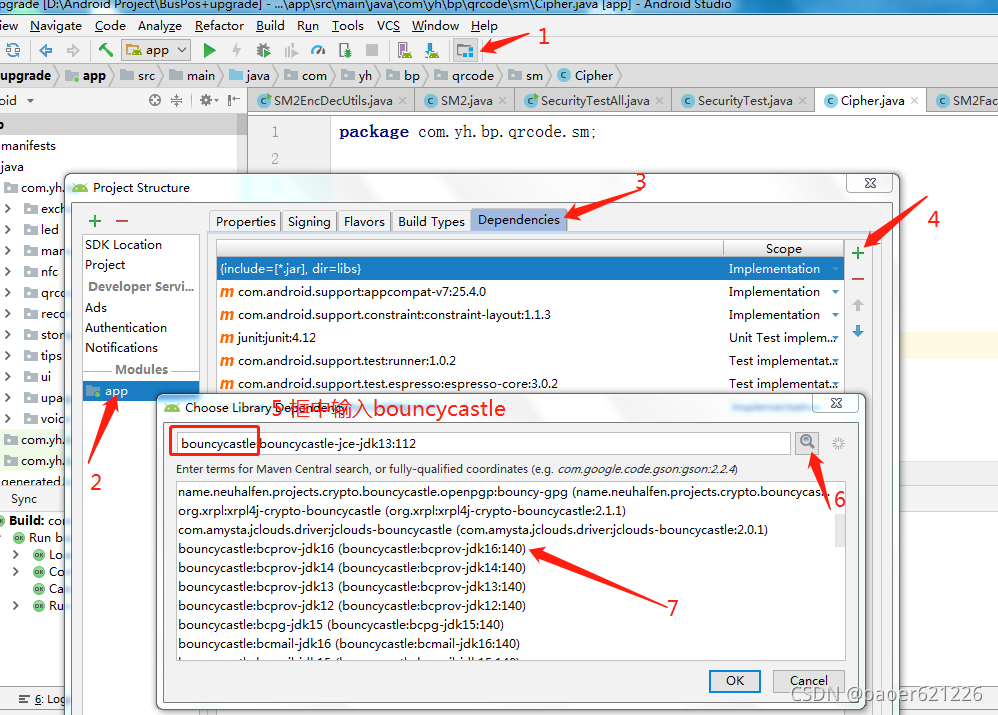
Task: Click Cancel in Choose Library Dependency
Action: pos(808,681)
